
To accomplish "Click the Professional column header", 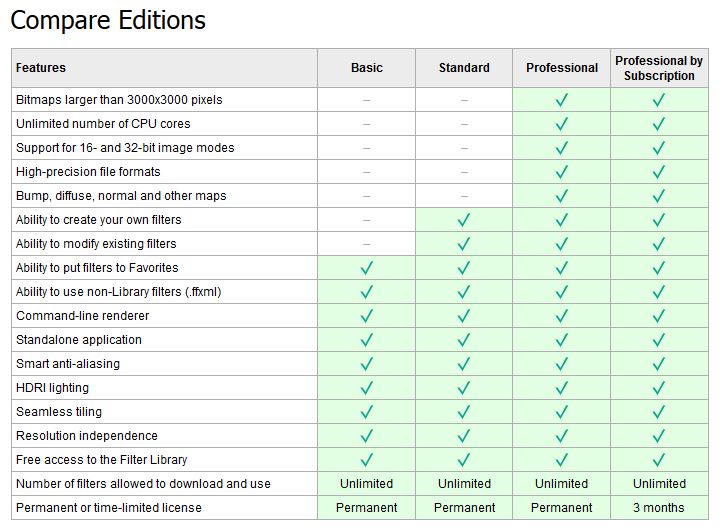I will click(x=562, y=68).
